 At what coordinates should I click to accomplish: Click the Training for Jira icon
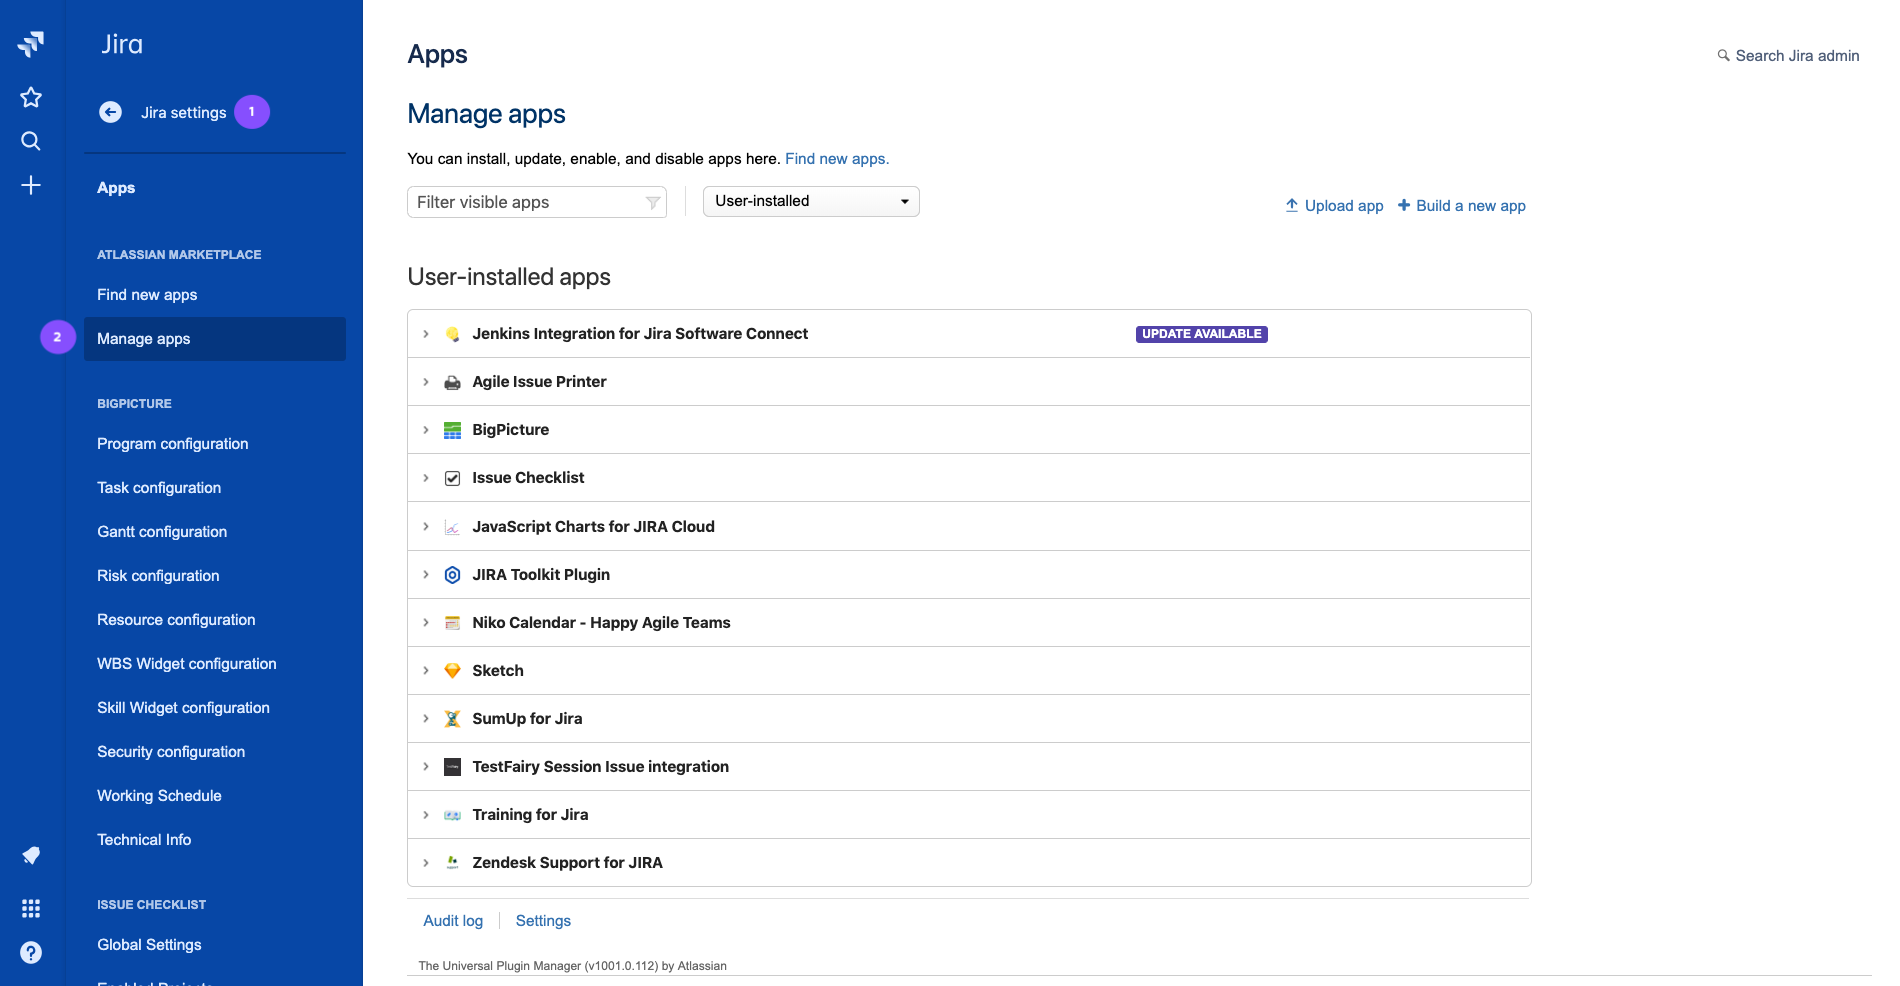click(x=452, y=815)
